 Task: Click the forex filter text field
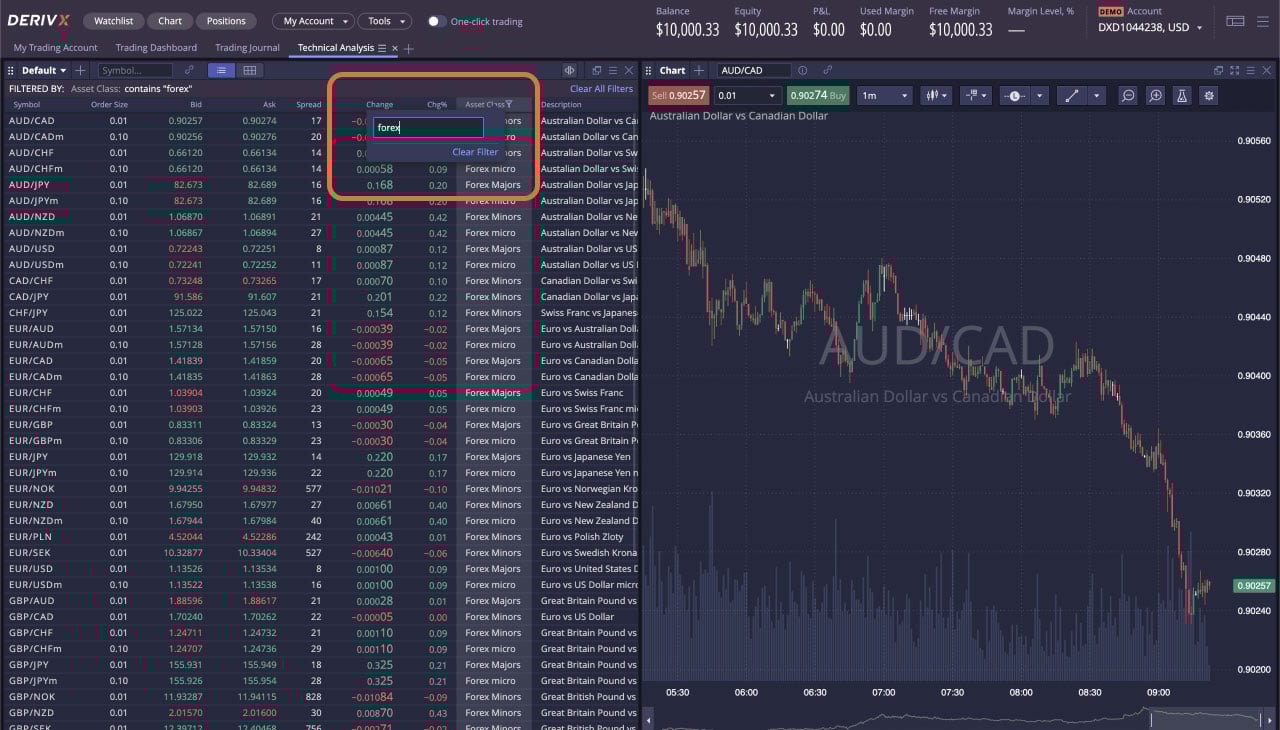coord(428,128)
